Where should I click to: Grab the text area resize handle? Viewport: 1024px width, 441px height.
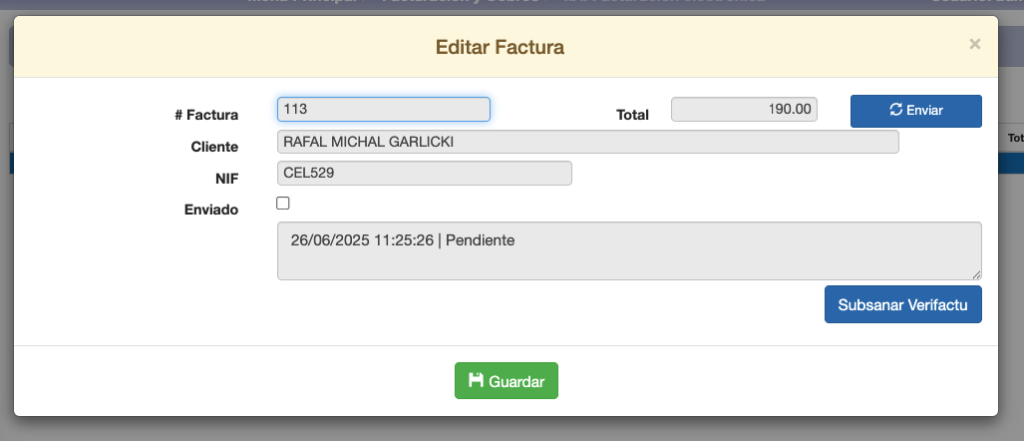point(976,274)
